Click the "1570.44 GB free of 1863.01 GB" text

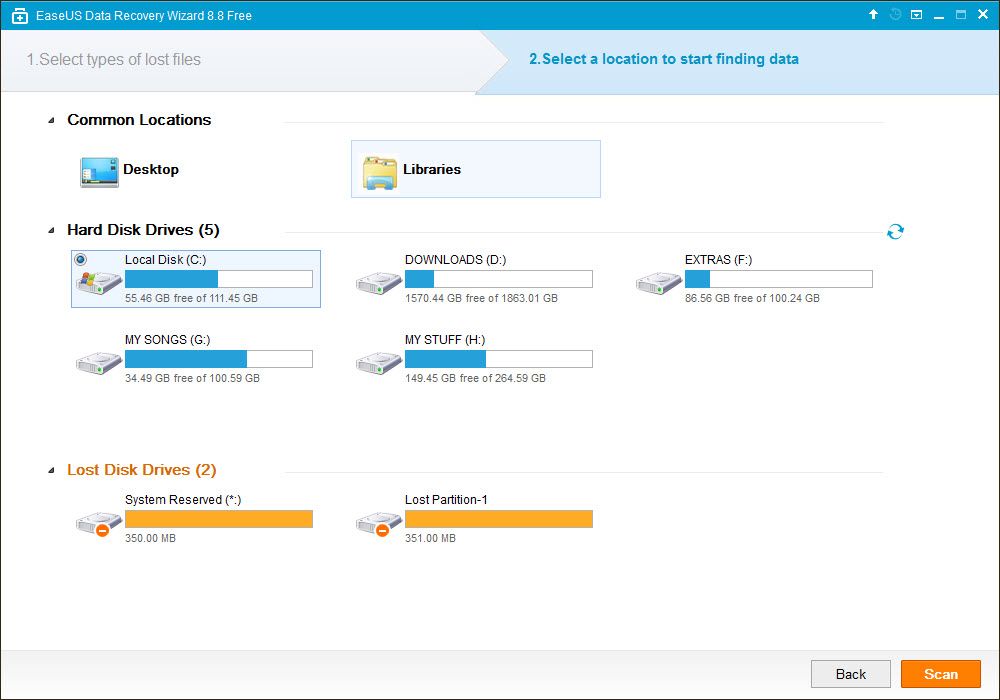click(482, 298)
